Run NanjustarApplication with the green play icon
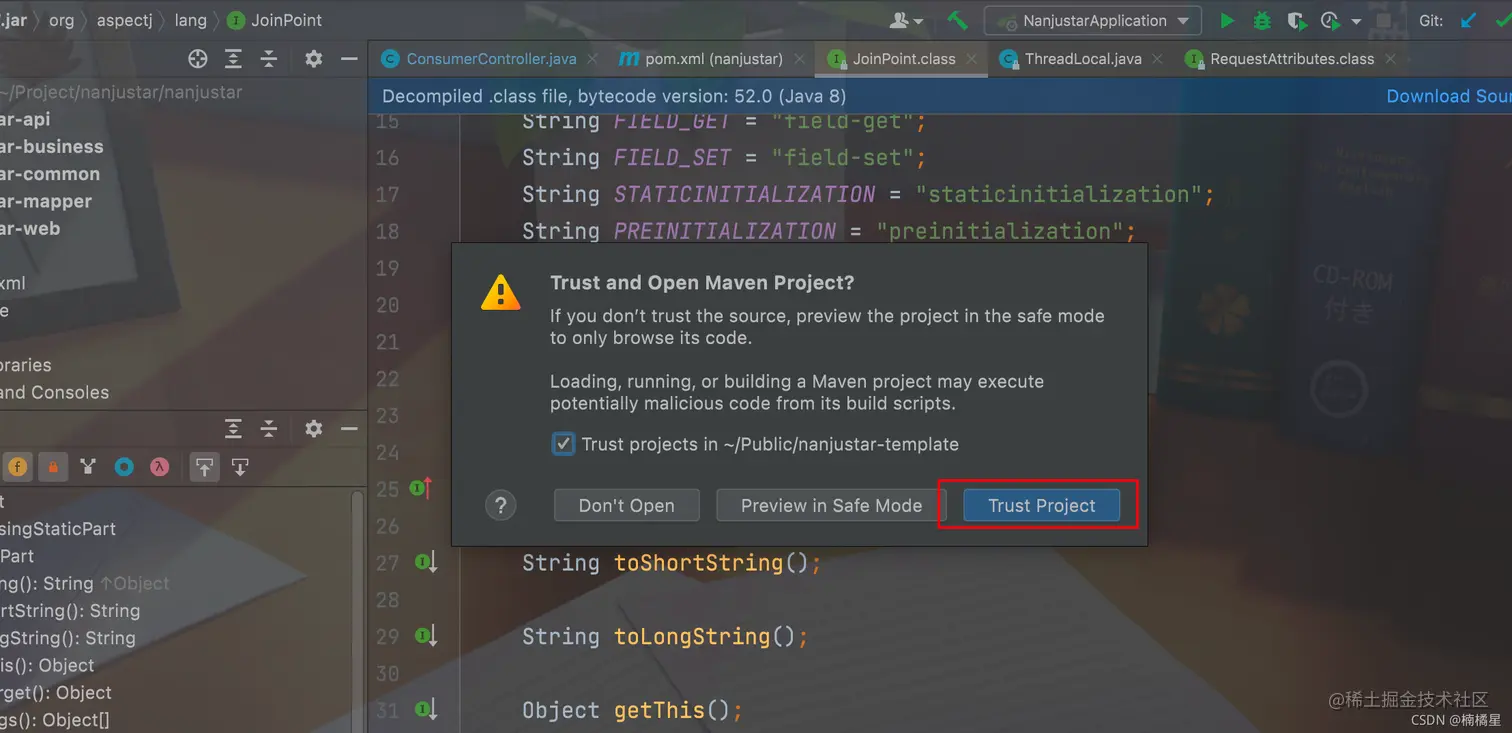 coord(1227,20)
